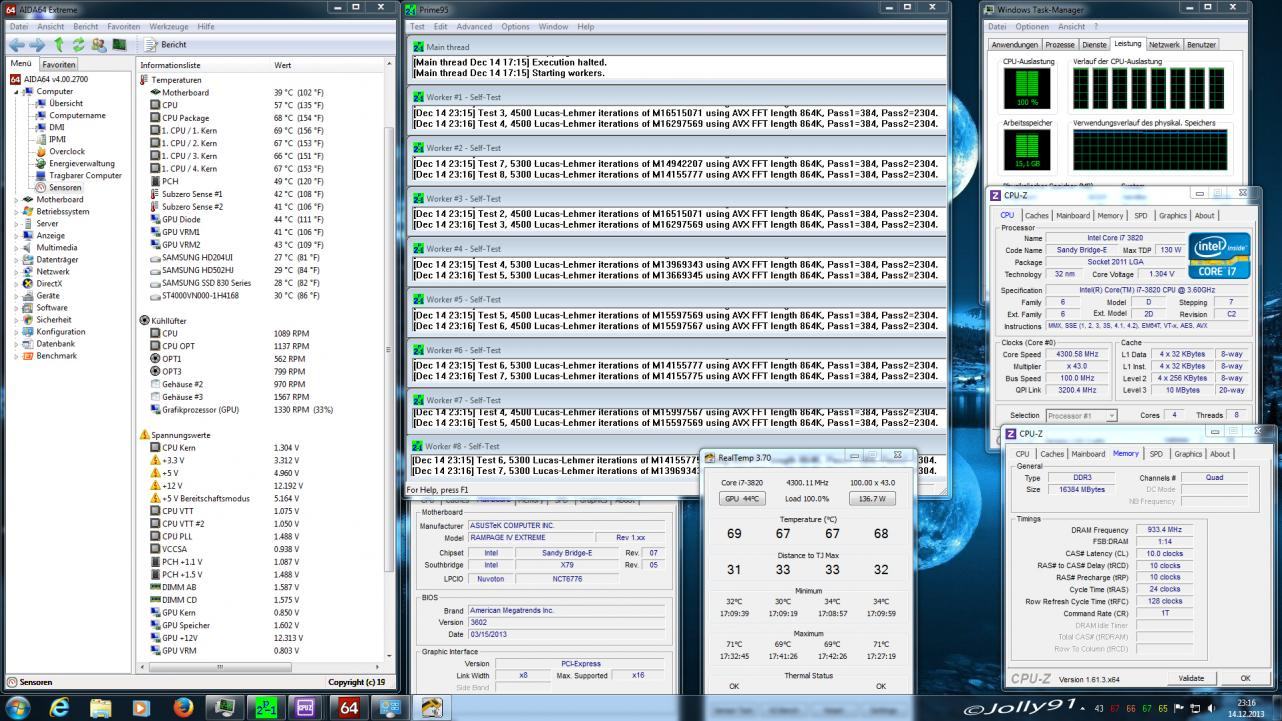The image size is (1282, 721).
Task: Click AIDA64 forward arrow toolbar icon
Action: (x=37, y=45)
